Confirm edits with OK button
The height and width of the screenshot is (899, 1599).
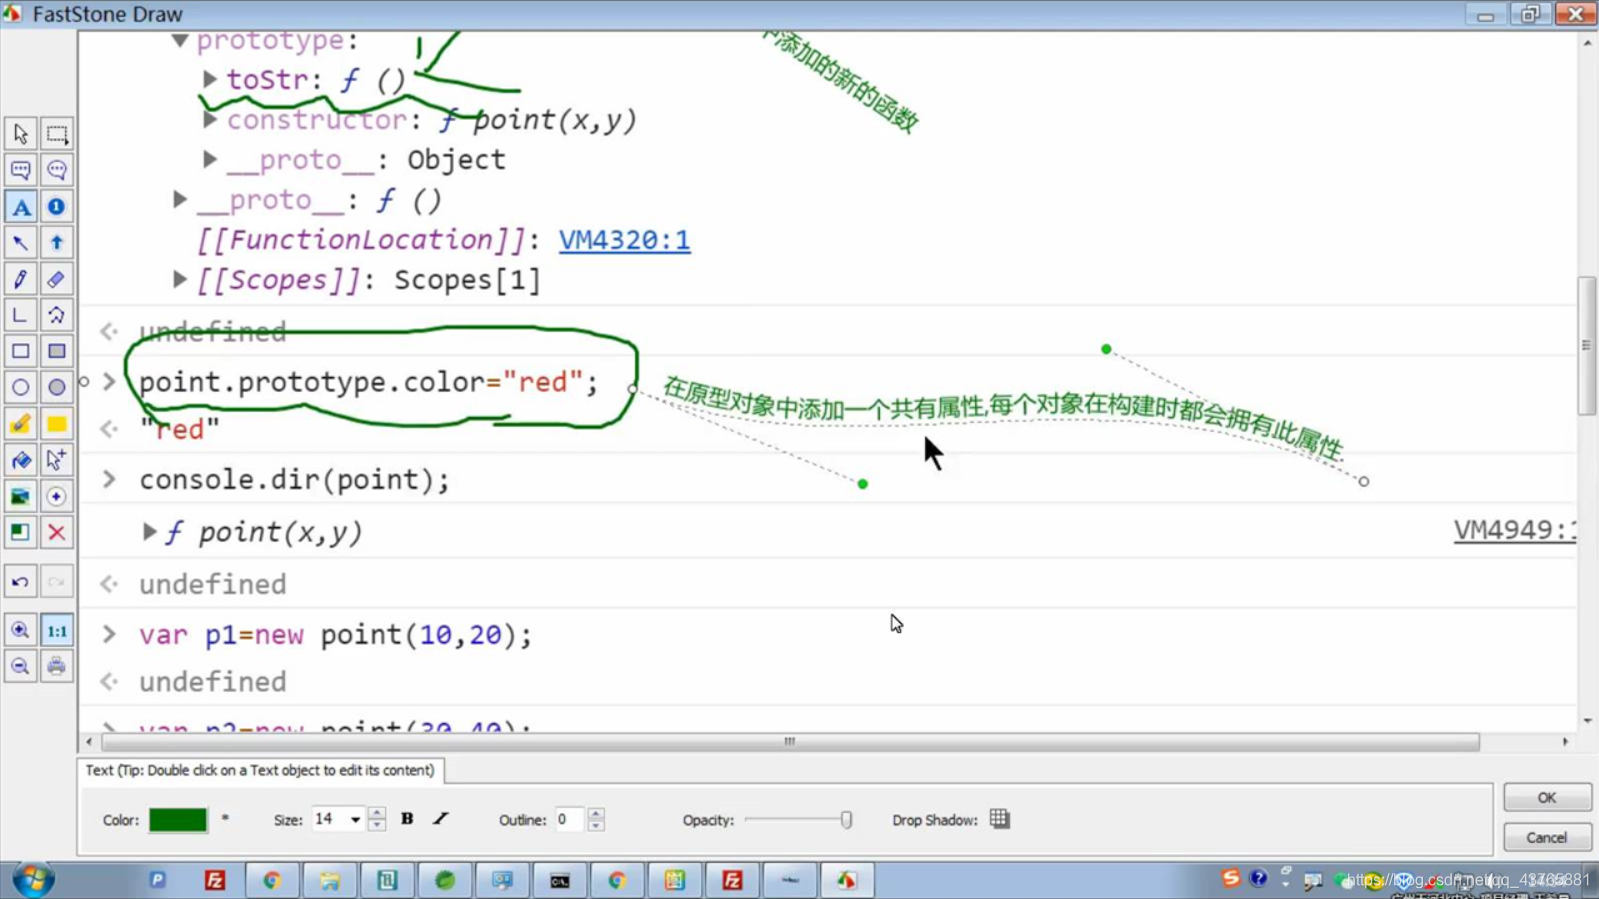point(1547,797)
